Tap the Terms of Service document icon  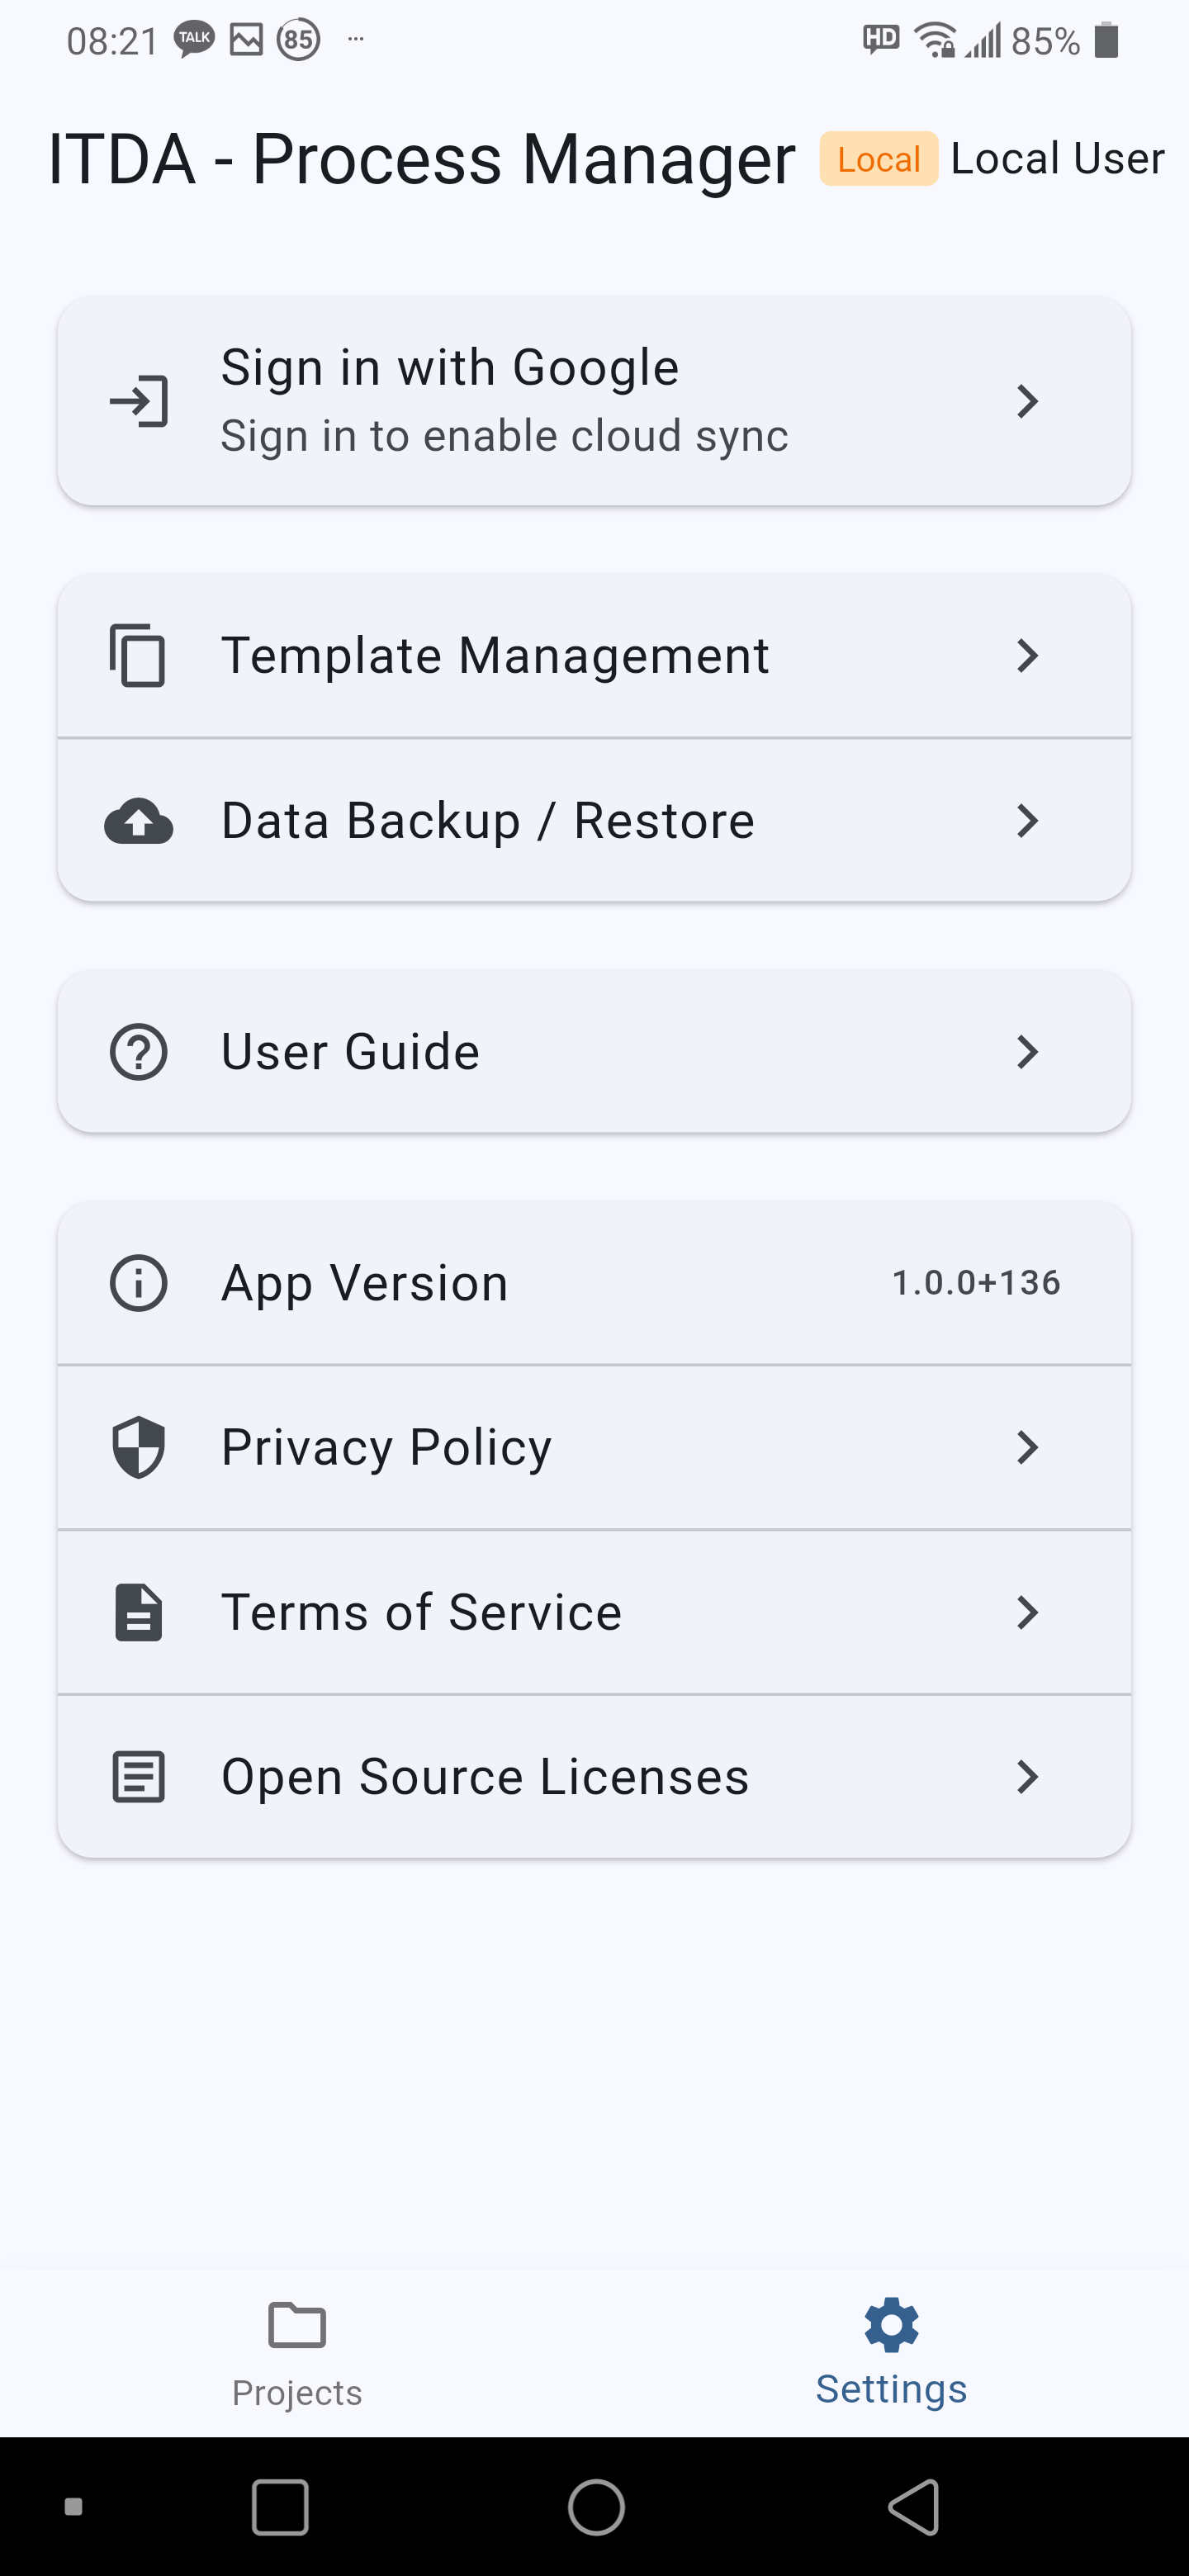pos(138,1612)
